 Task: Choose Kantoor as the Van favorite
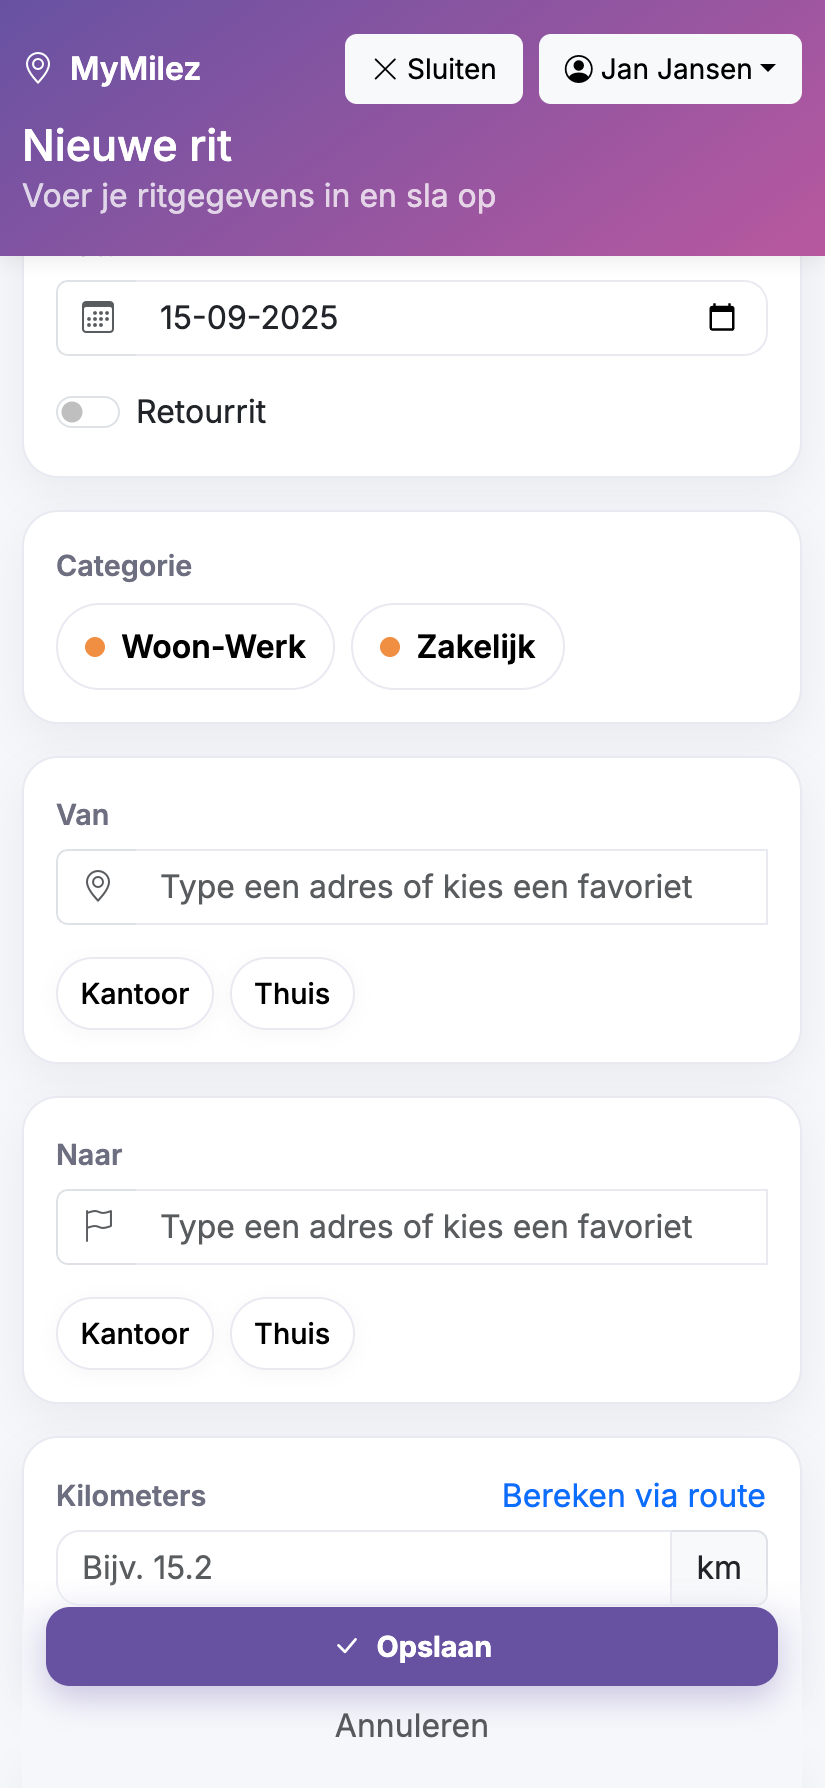pyautogui.click(x=134, y=993)
